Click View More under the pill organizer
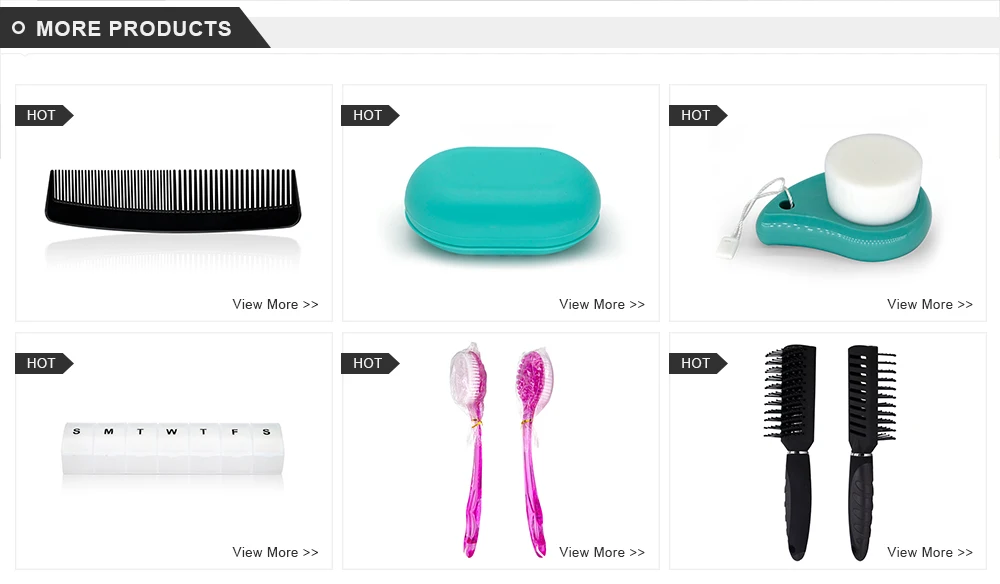The height and width of the screenshot is (584, 1000). (276, 552)
